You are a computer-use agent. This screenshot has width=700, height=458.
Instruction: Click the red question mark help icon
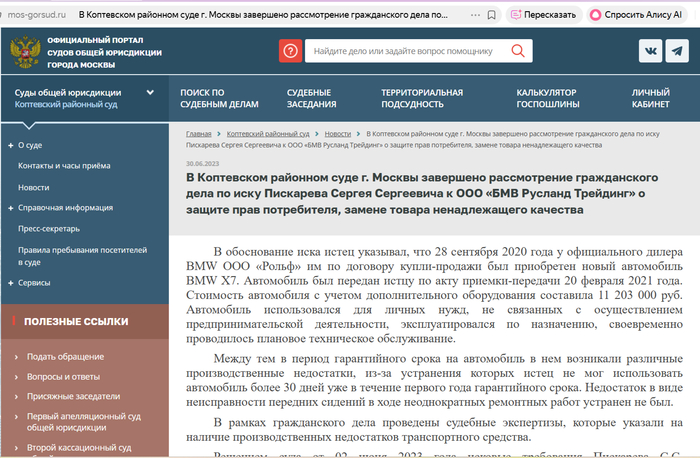coord(291,51)
